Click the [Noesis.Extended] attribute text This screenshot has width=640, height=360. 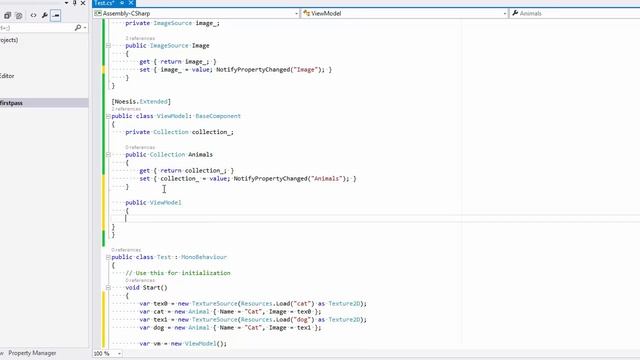141,102
